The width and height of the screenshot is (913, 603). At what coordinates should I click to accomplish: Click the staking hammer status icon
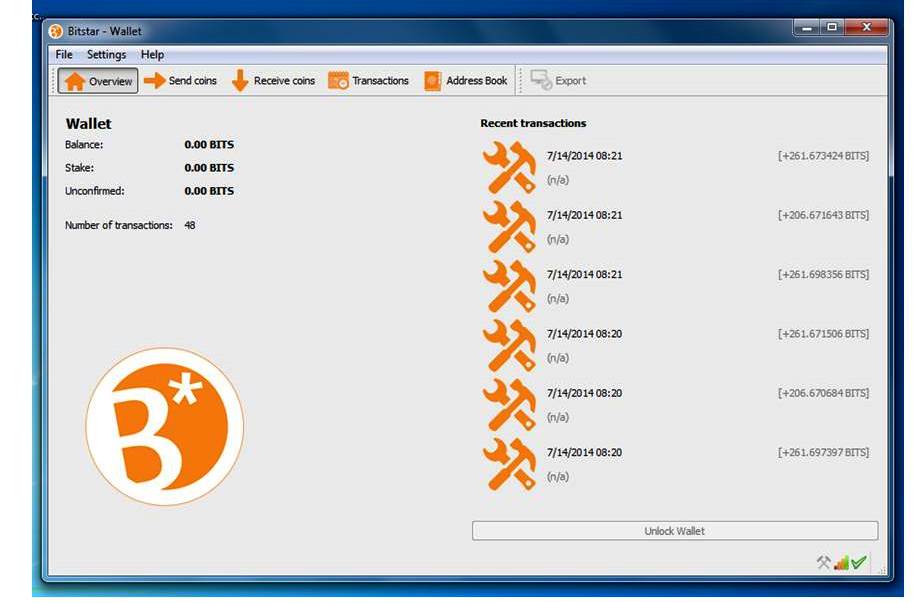(823, 562)
